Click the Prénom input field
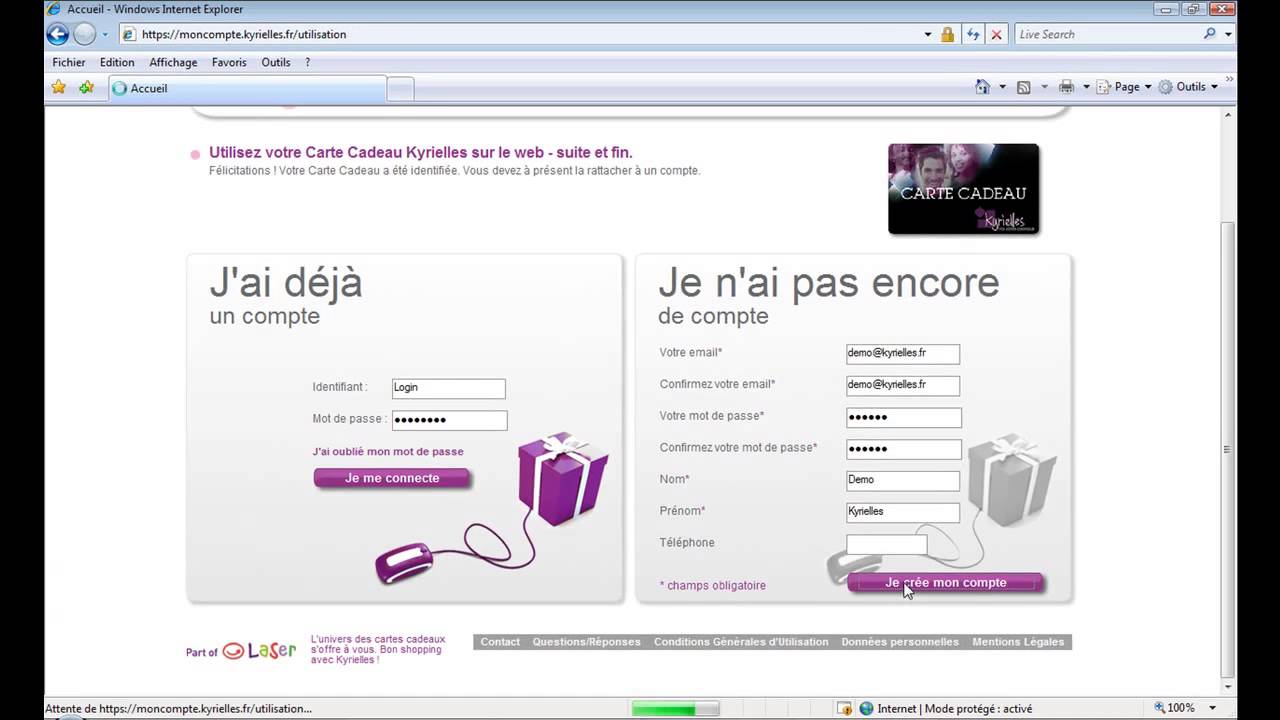The width and height of the screenshot is (1280, 720). pos(903,512)
